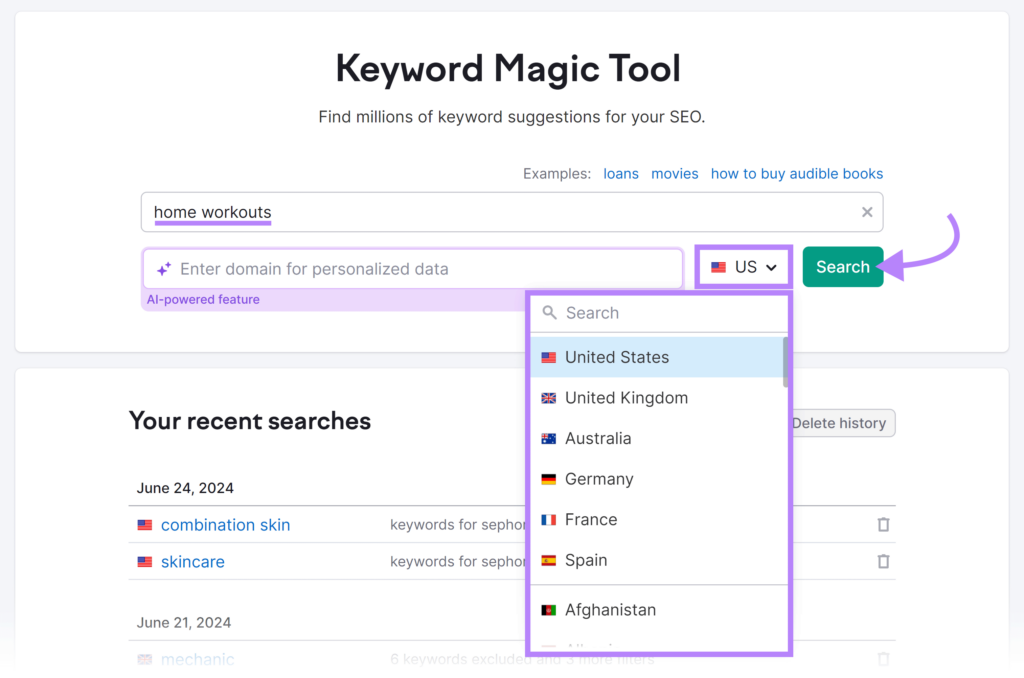
Task: Open the skincare recent search
Action: [x=193, y=562]
